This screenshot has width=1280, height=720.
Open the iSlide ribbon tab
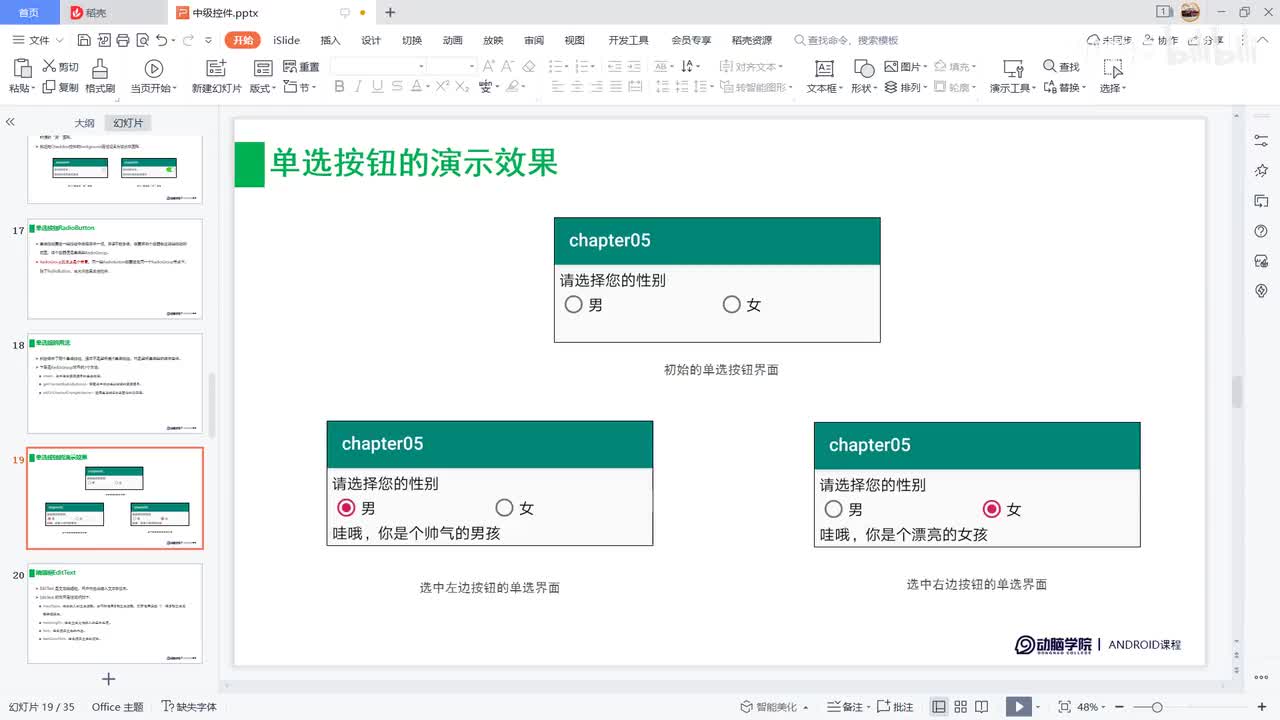(x=286, y=40)
